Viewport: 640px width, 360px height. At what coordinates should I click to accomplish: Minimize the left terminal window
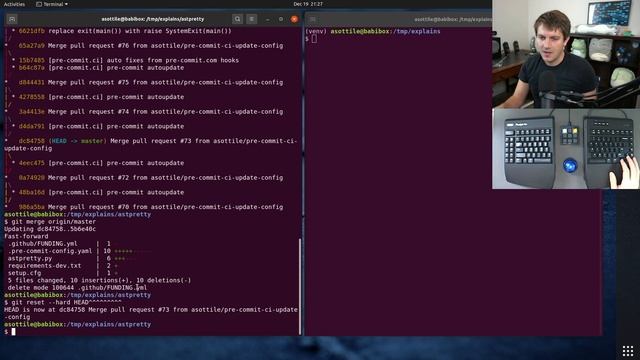(x=267, y=19)
